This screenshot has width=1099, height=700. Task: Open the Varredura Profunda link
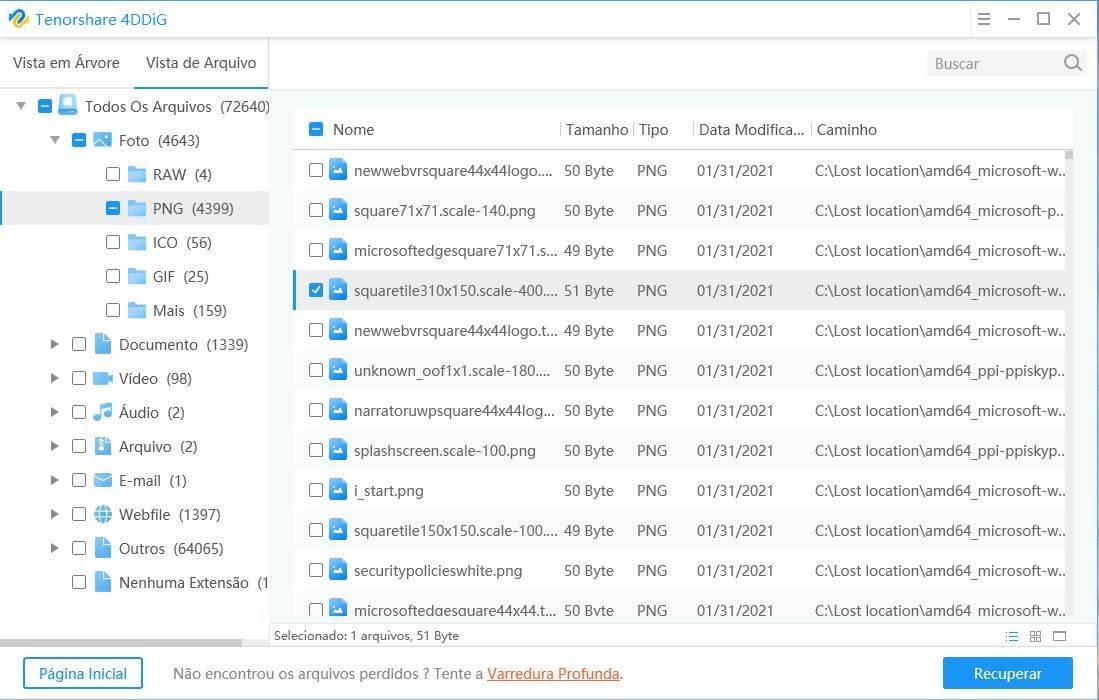point(553,674)
